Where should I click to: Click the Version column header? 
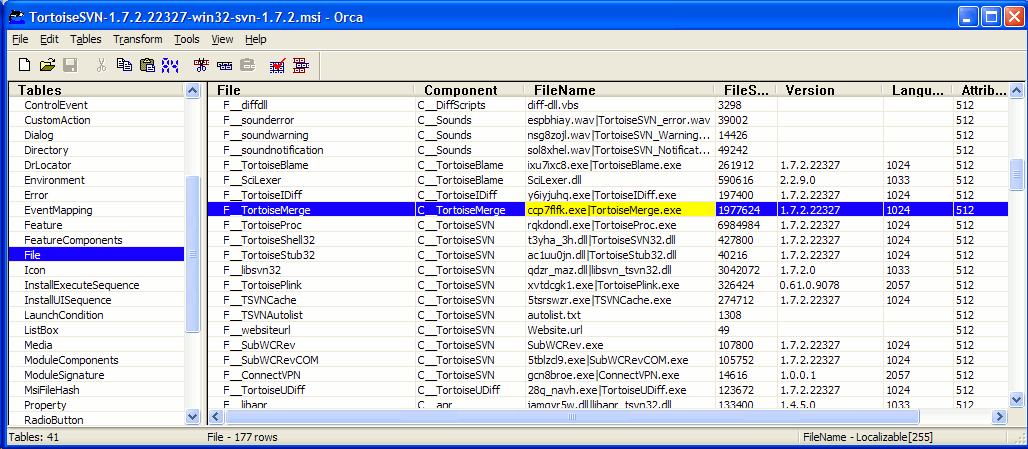point(829,90)
